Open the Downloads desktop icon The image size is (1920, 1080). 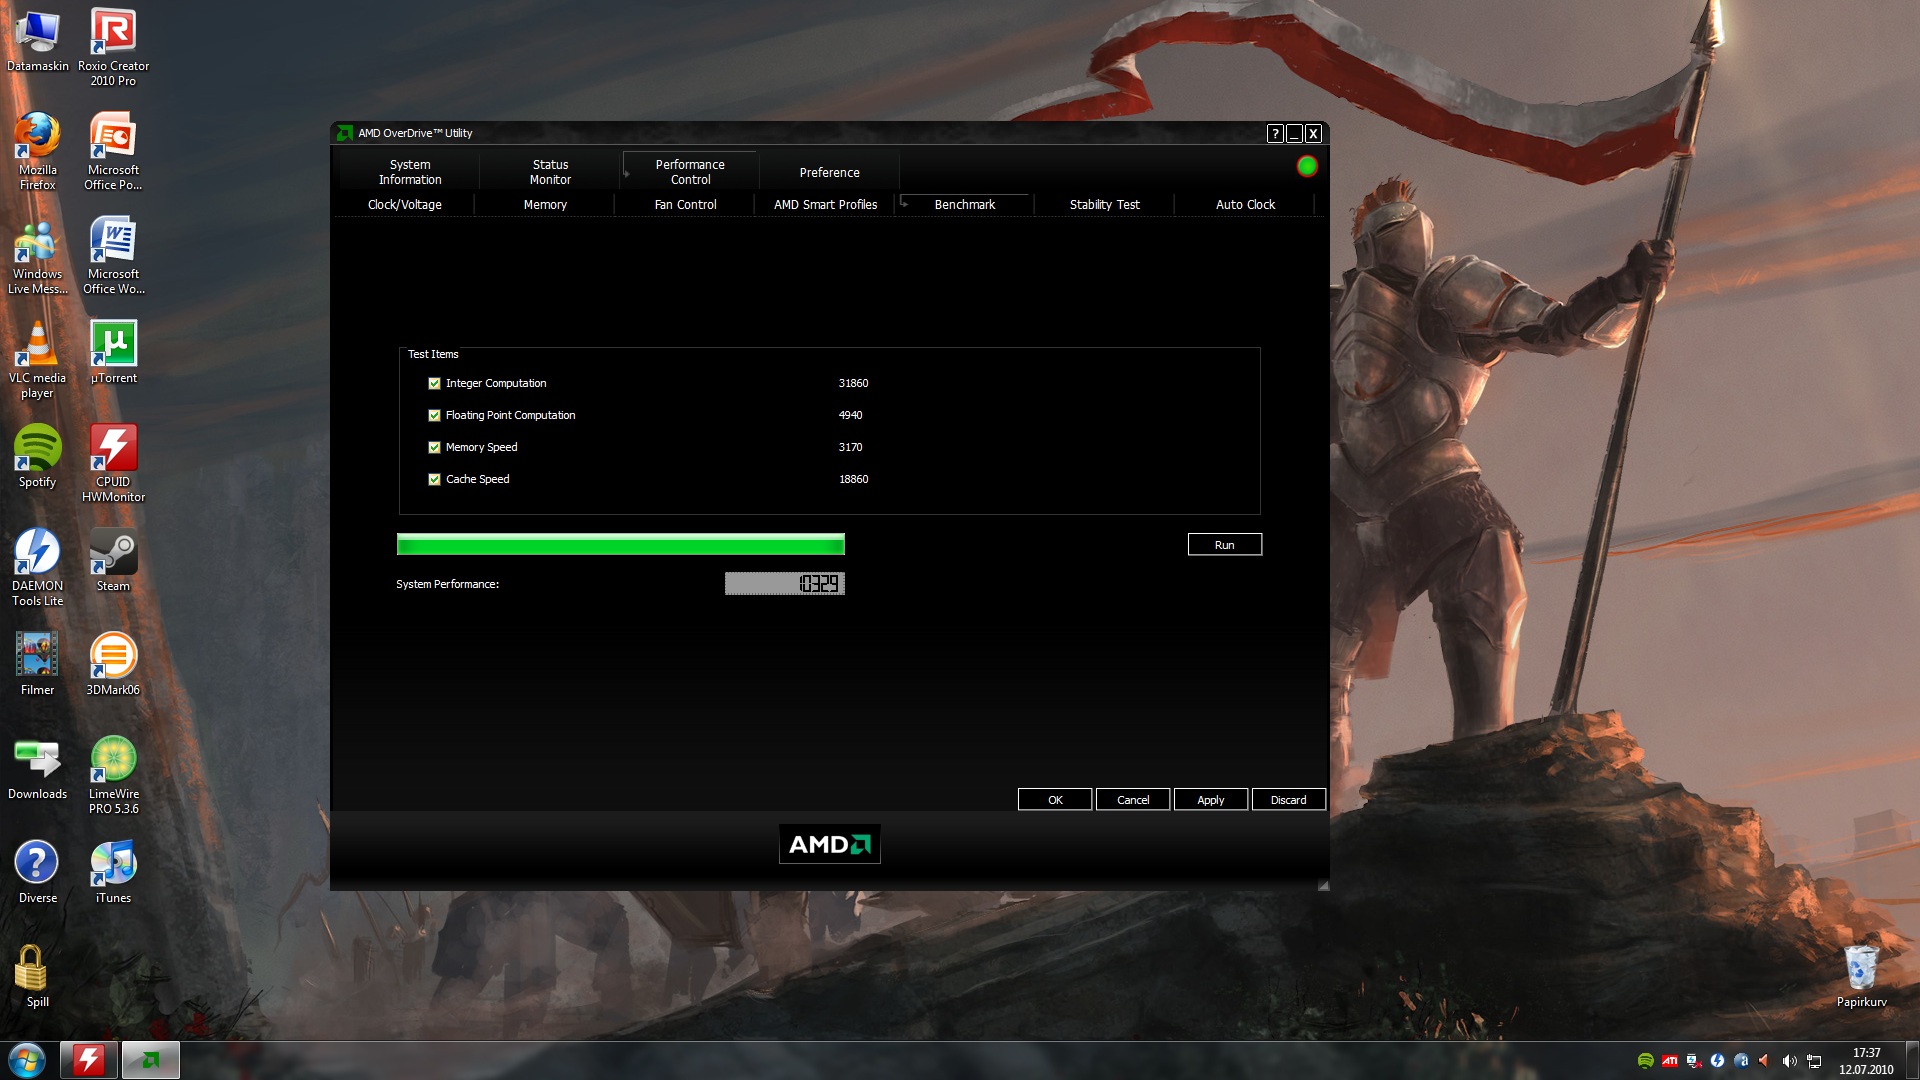pos(37,768)
